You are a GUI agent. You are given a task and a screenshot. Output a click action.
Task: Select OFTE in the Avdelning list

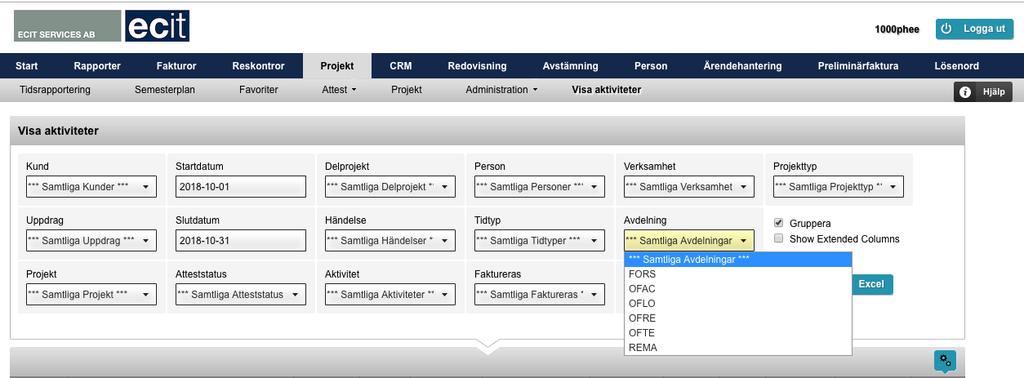(738, 333)
